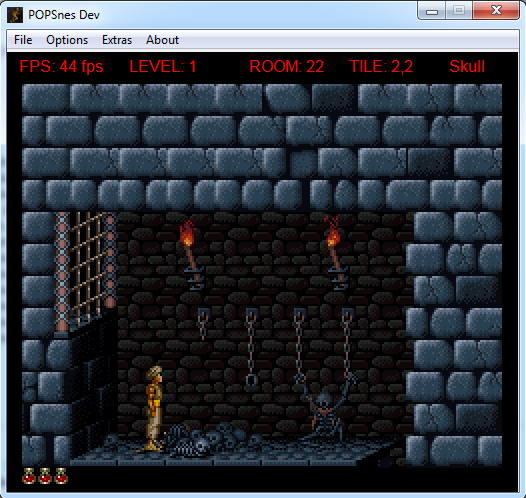The image size is (526, 498).
Task: Minimize the POPSnes Dev window
Action: (432, 11)
